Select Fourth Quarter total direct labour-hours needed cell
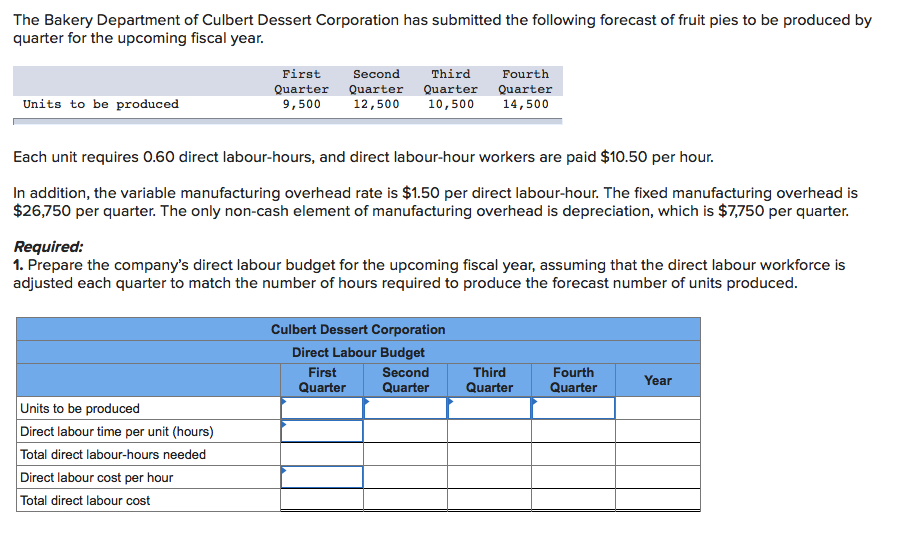The image size is (920, 540). click(x=573, y=454)
